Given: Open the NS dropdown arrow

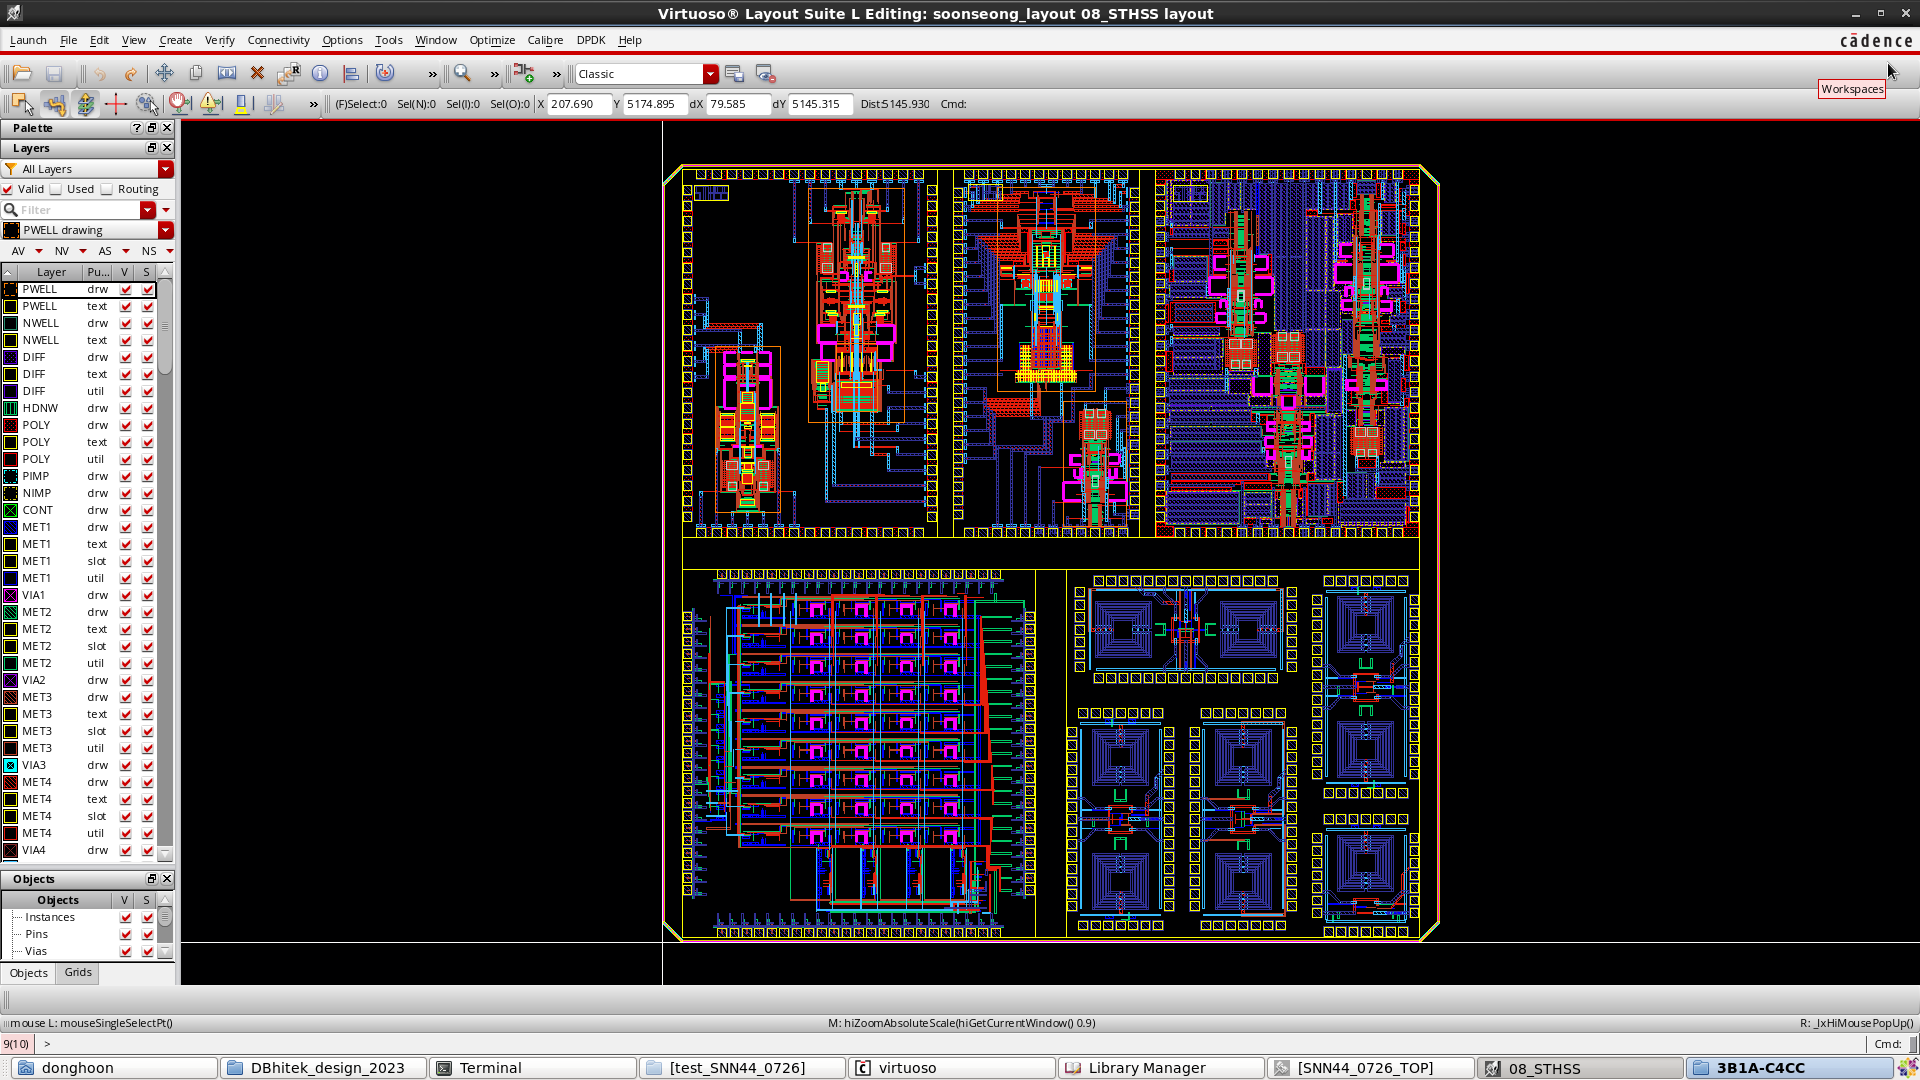Looking at the screenshot, I should coord(170,251).
